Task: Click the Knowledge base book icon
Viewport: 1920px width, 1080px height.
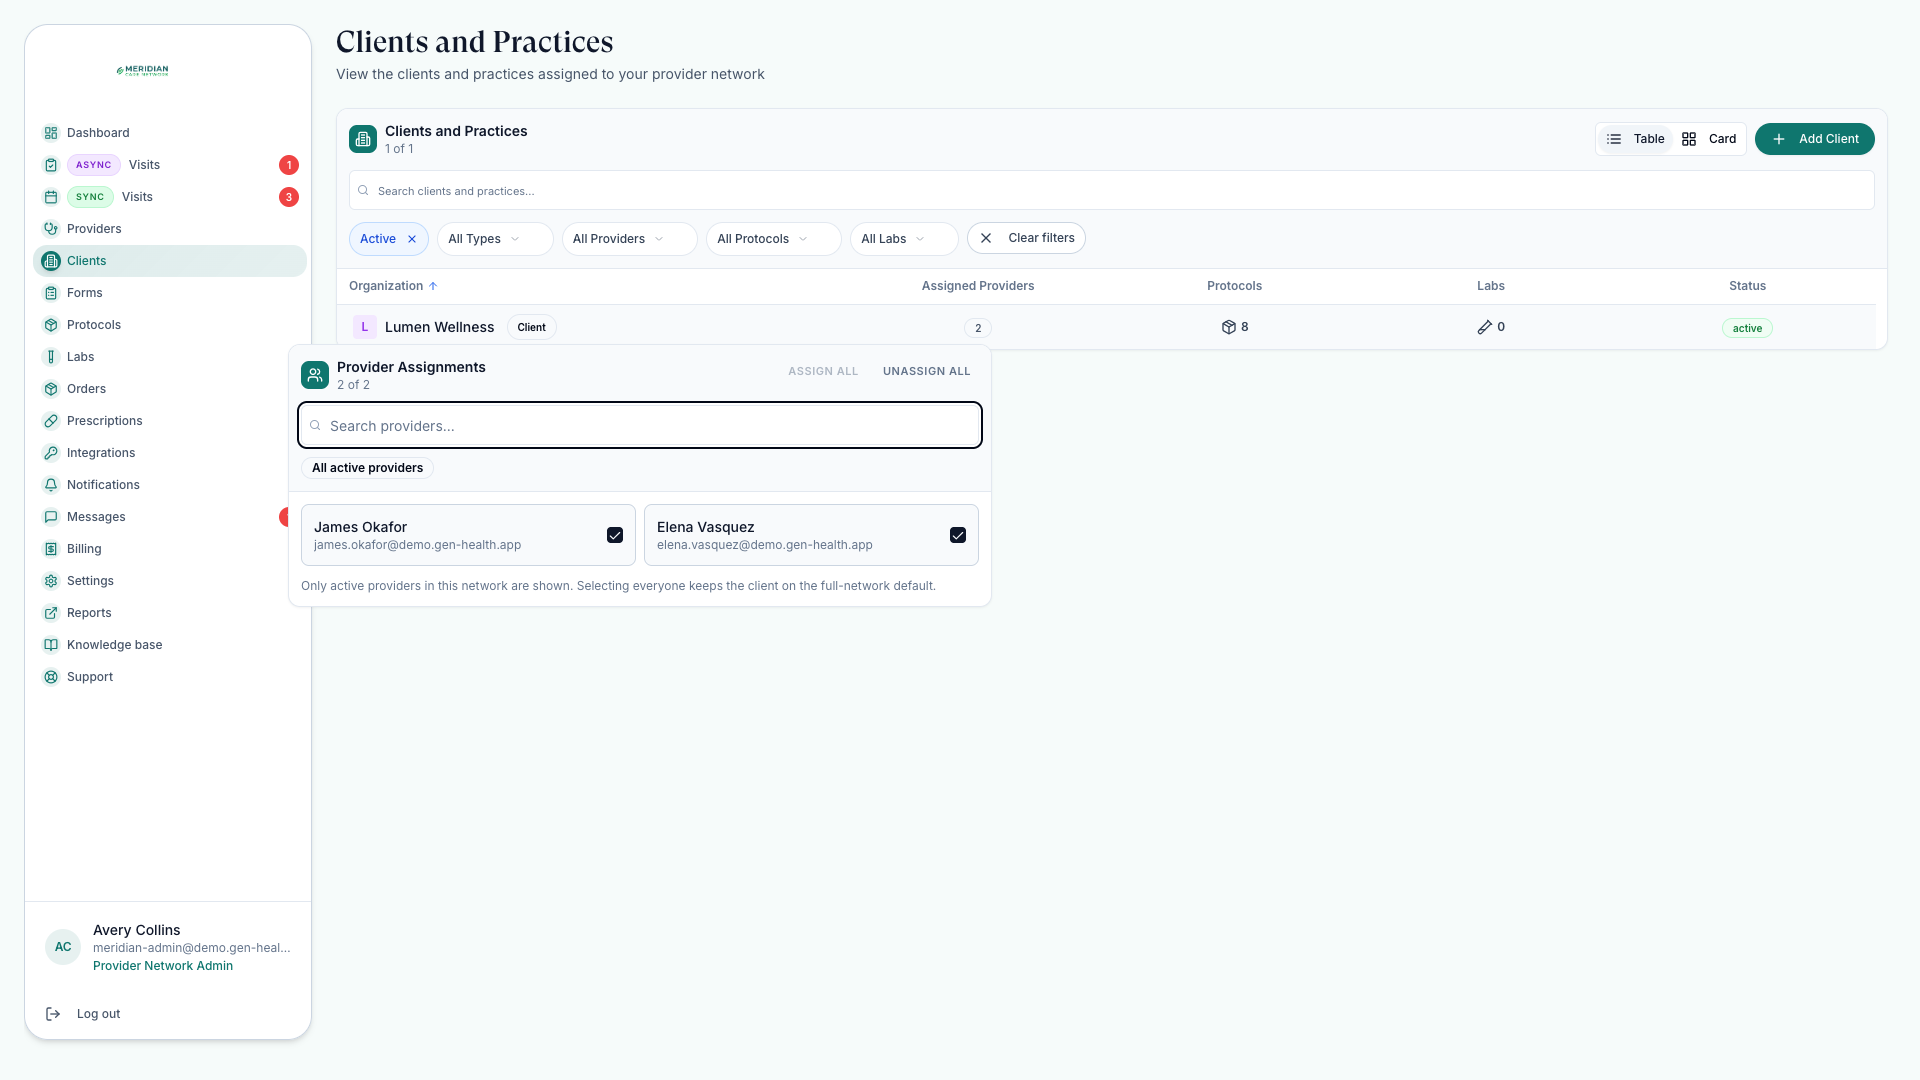Action: point(51,645)
